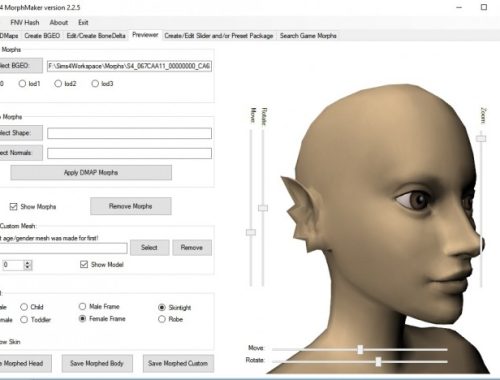Viewport: 500px width, 380px height.
Task: Click the Save Morphed Body button
Action: point(97,363)
